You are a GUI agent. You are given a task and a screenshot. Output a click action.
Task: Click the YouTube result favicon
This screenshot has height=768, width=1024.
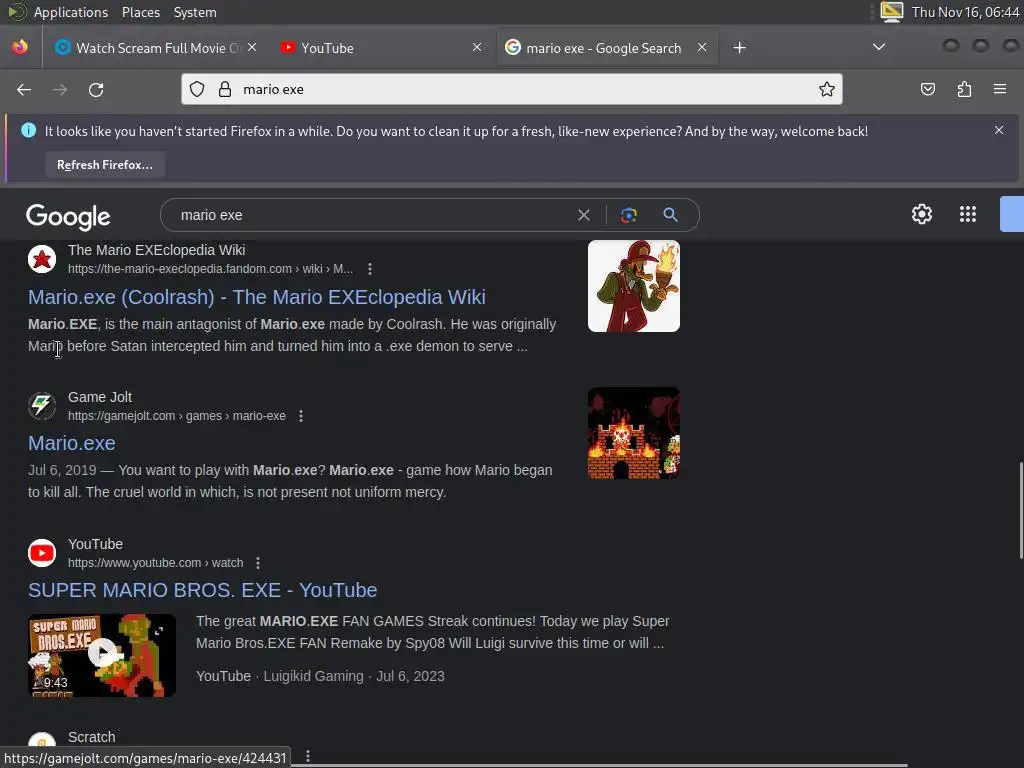pyautogui.click(x=42, y=552)
